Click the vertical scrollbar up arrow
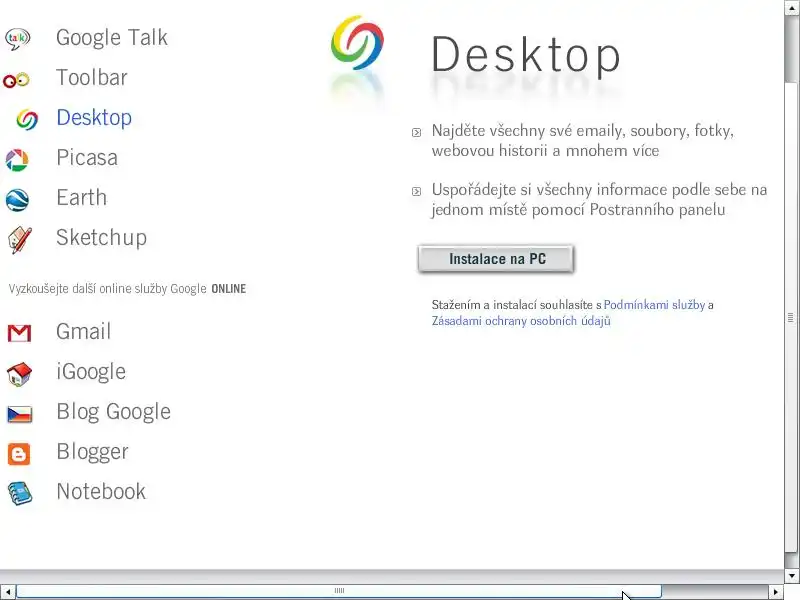 click(791, 7)
